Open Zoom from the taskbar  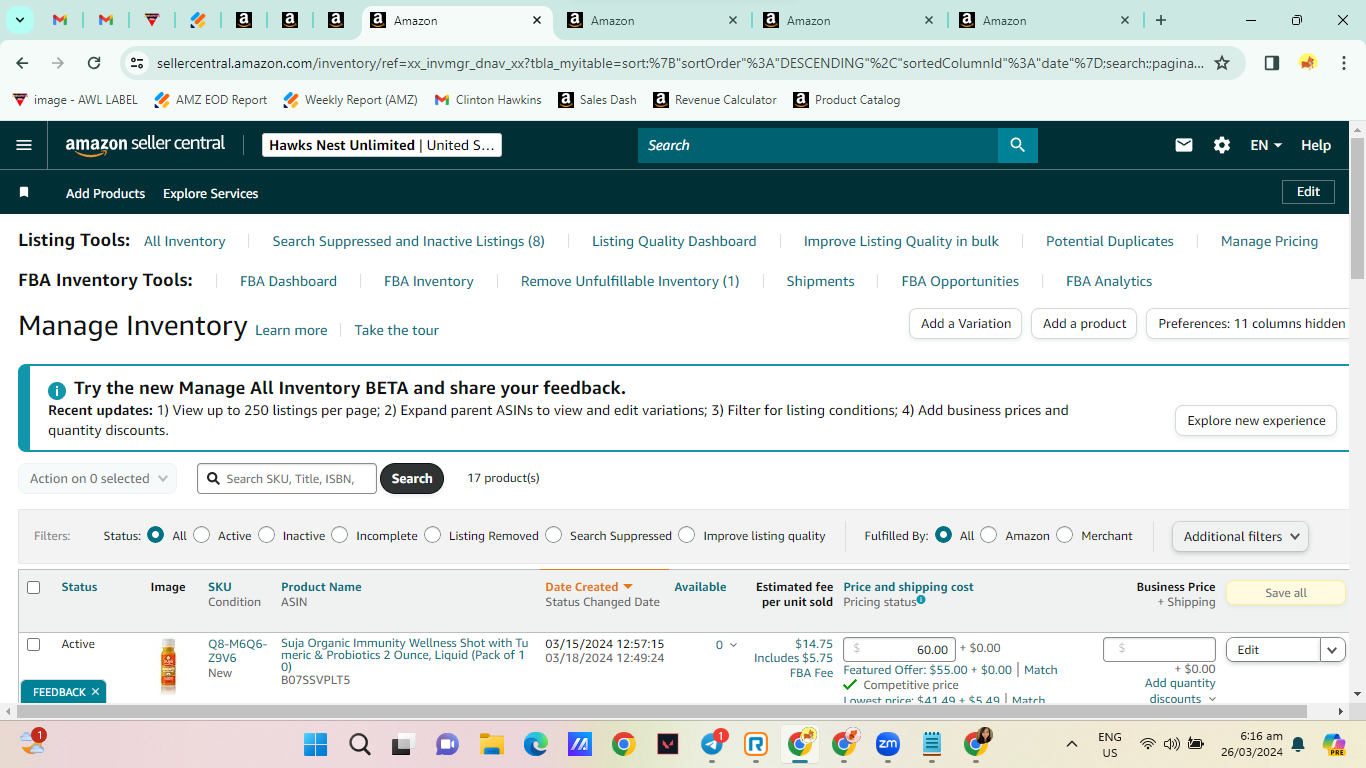click(888, 744)
